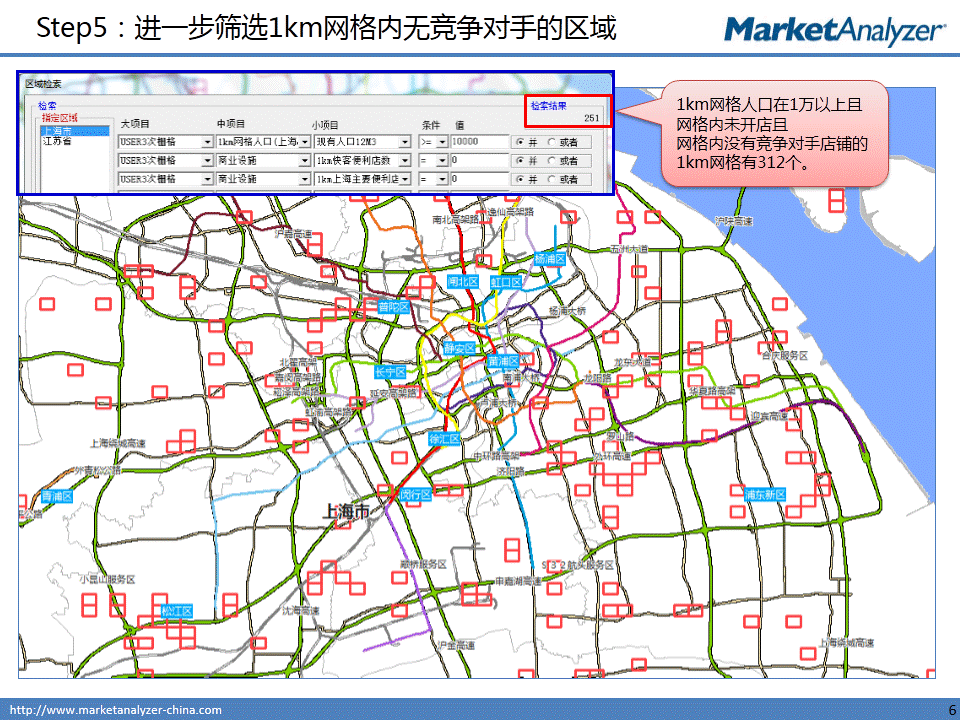Select 并 radio in first condition row
The height and width of the screenshot is (720, 960).
519,142
